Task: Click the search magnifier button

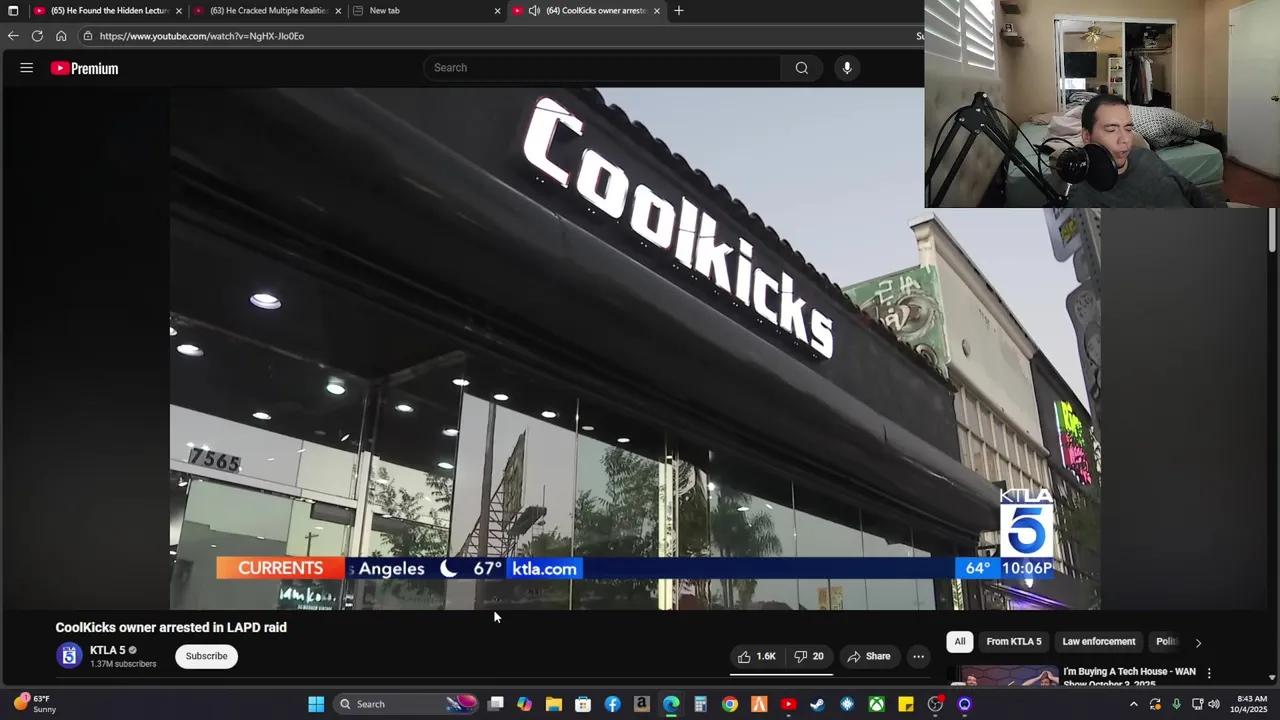Action: tap(801, 68)
